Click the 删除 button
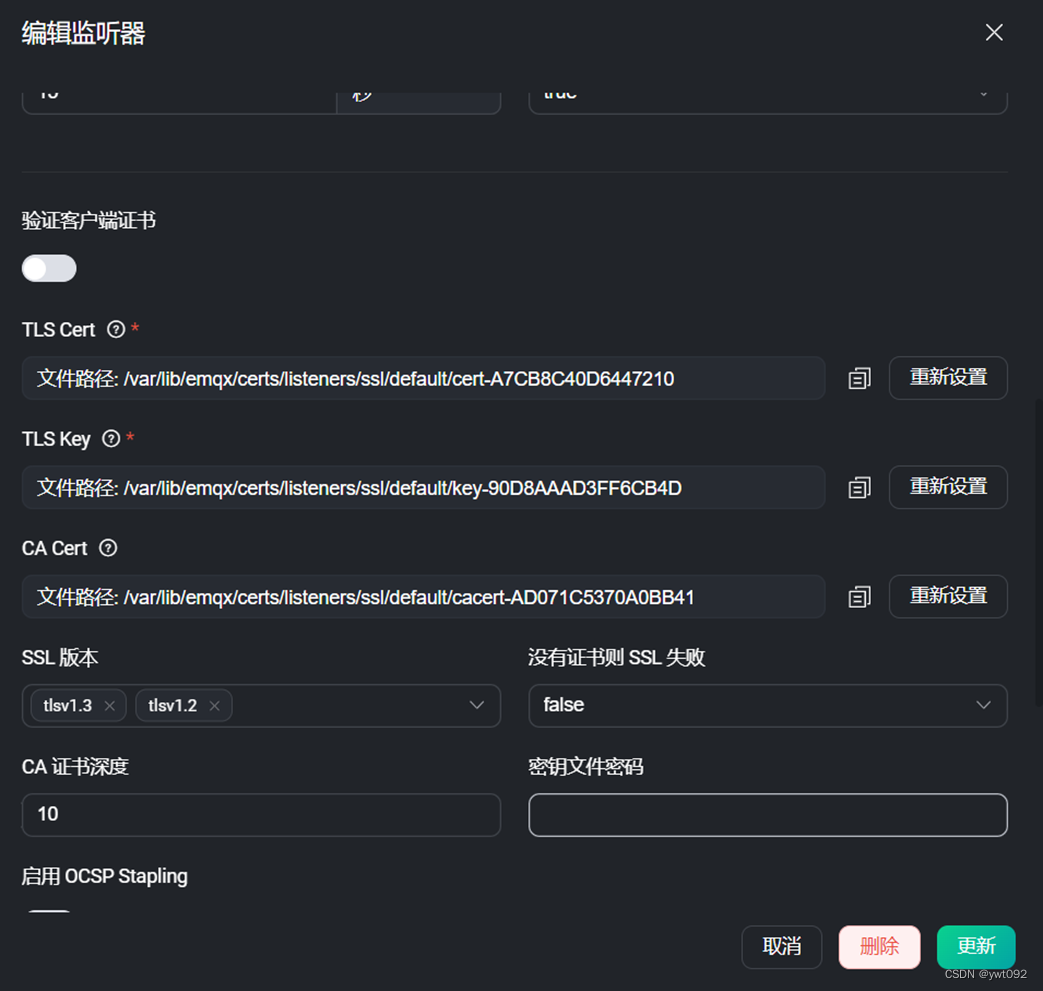The height and width of the screenshot is (991, 1043). (x=879, y=946)
